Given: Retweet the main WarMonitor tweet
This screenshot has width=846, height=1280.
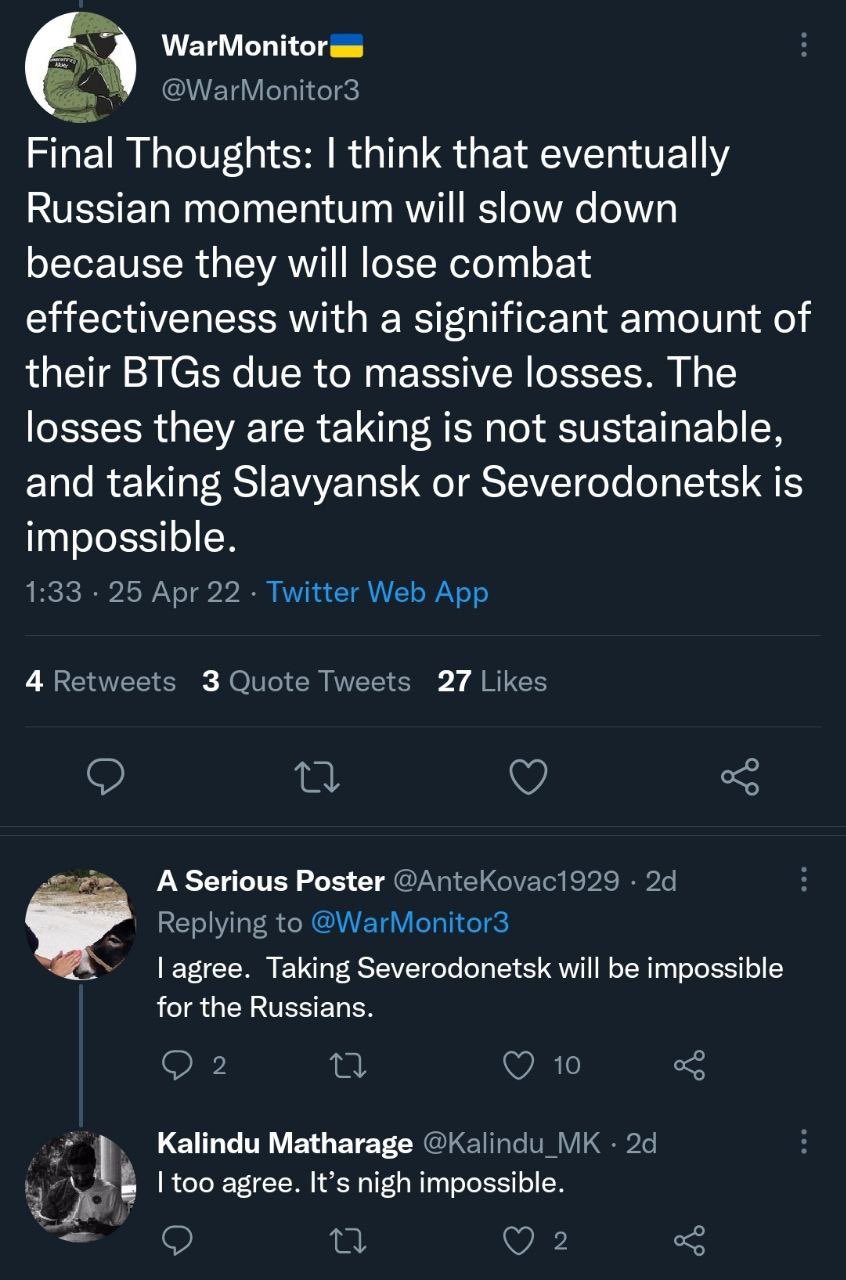Looking at the screenshot, I should click(321, 776).
